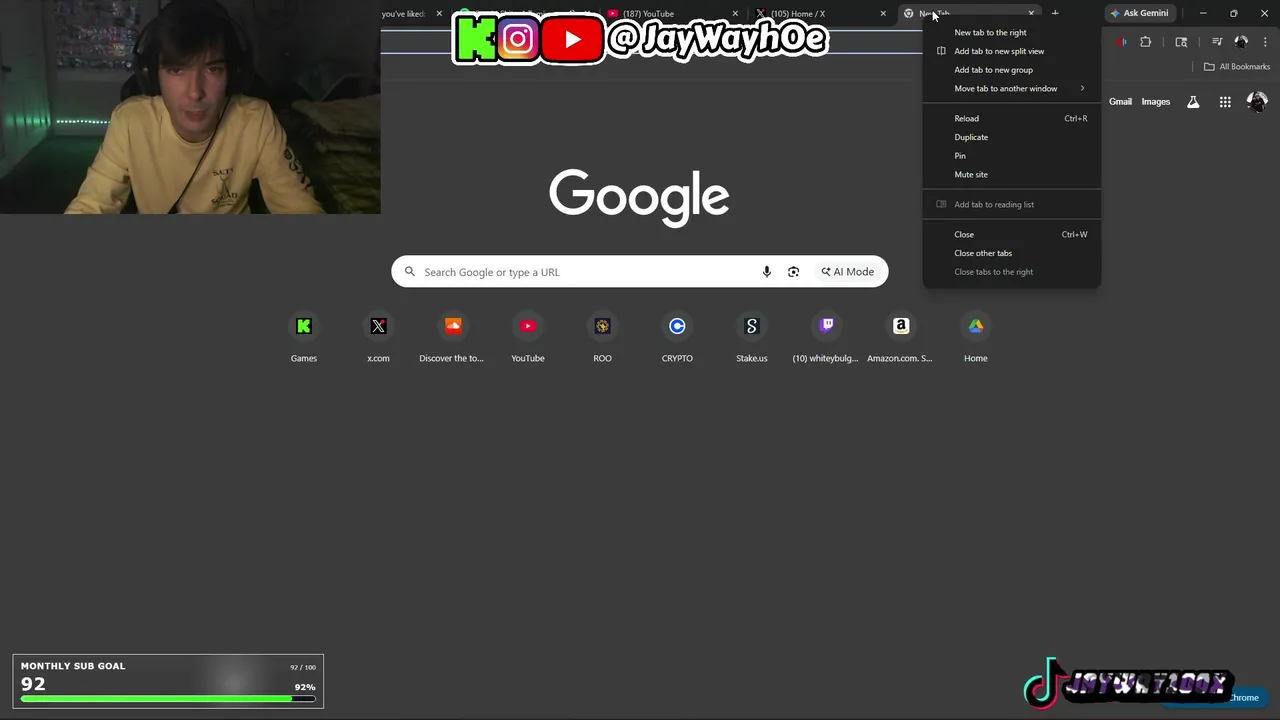This screenshot has height=720, width=1280.
Task: Expand 'Move tab to another window' submenu
Action: pyautogui.click(x=1011, y=88)
